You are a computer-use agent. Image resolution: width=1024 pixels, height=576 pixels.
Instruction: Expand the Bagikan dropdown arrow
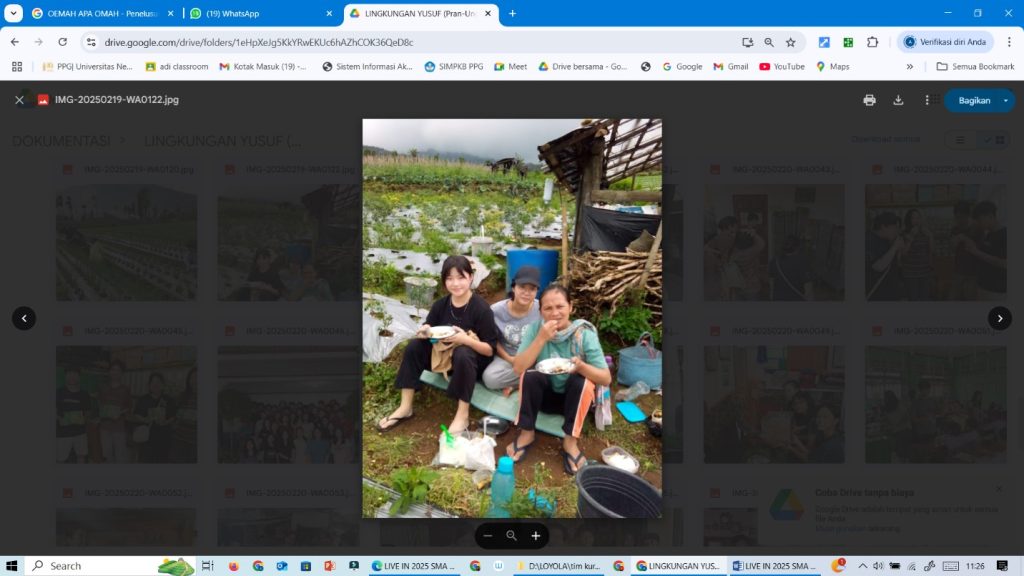[x=1005, y=100]
